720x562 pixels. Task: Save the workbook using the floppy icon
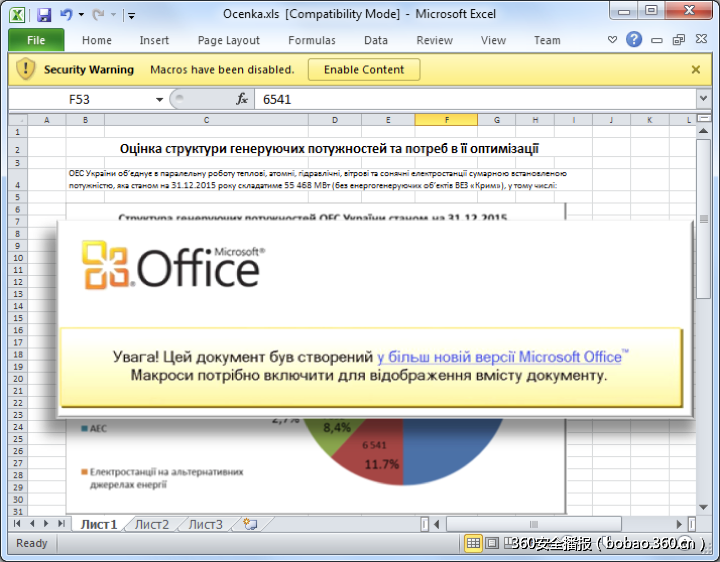pos(44,15)
